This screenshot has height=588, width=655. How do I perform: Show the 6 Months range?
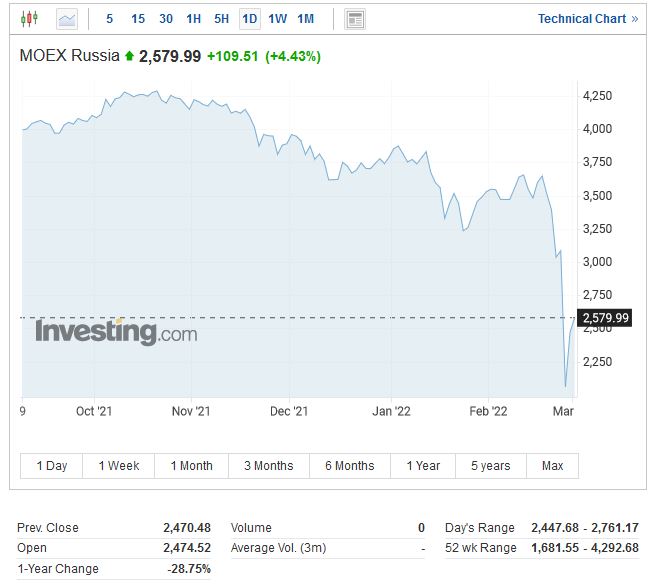349,466
